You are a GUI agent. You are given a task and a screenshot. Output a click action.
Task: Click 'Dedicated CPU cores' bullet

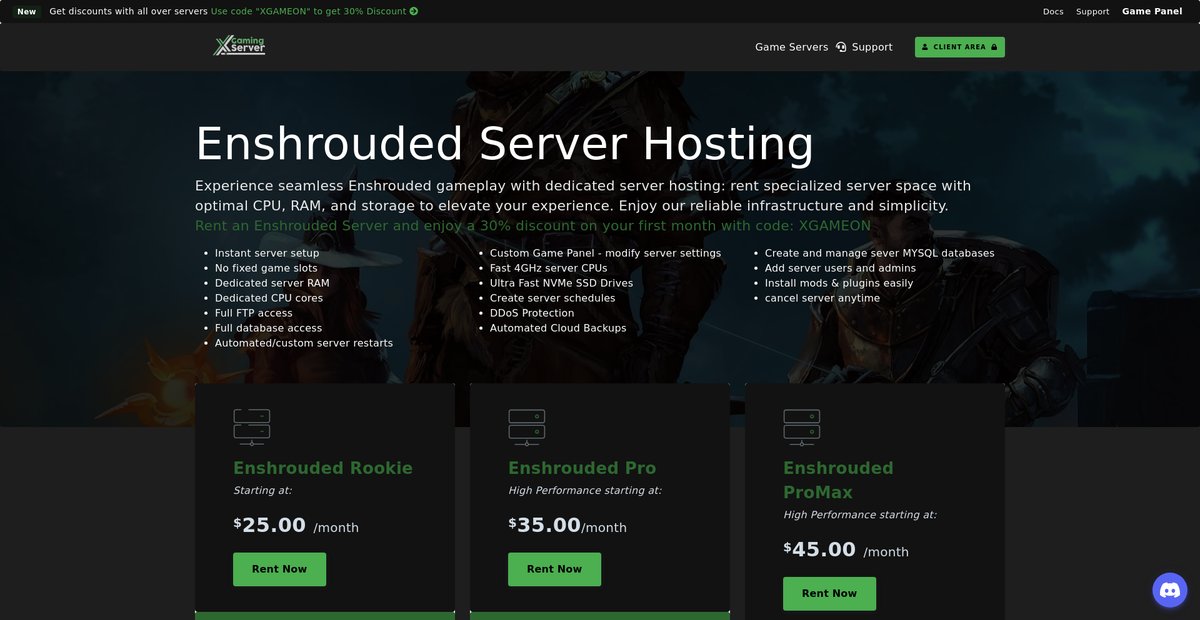click(269, 298)
